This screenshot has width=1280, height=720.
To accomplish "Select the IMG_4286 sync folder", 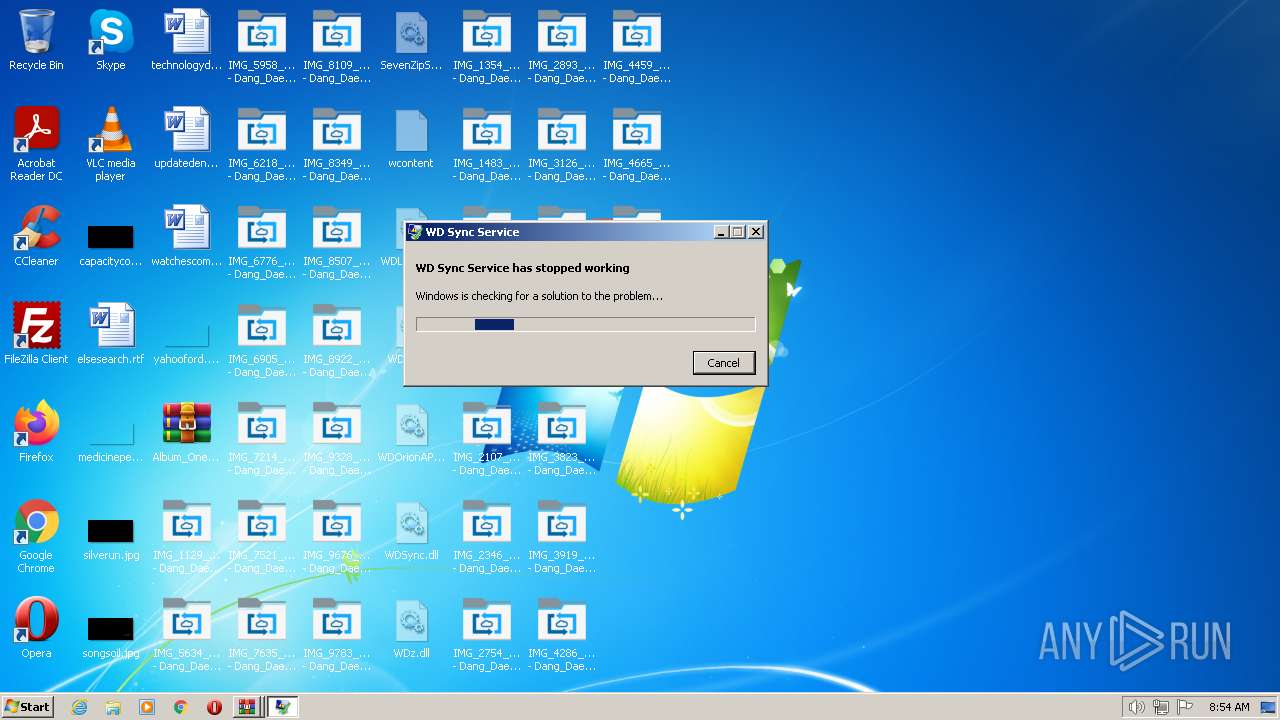I will click(561, 634).
